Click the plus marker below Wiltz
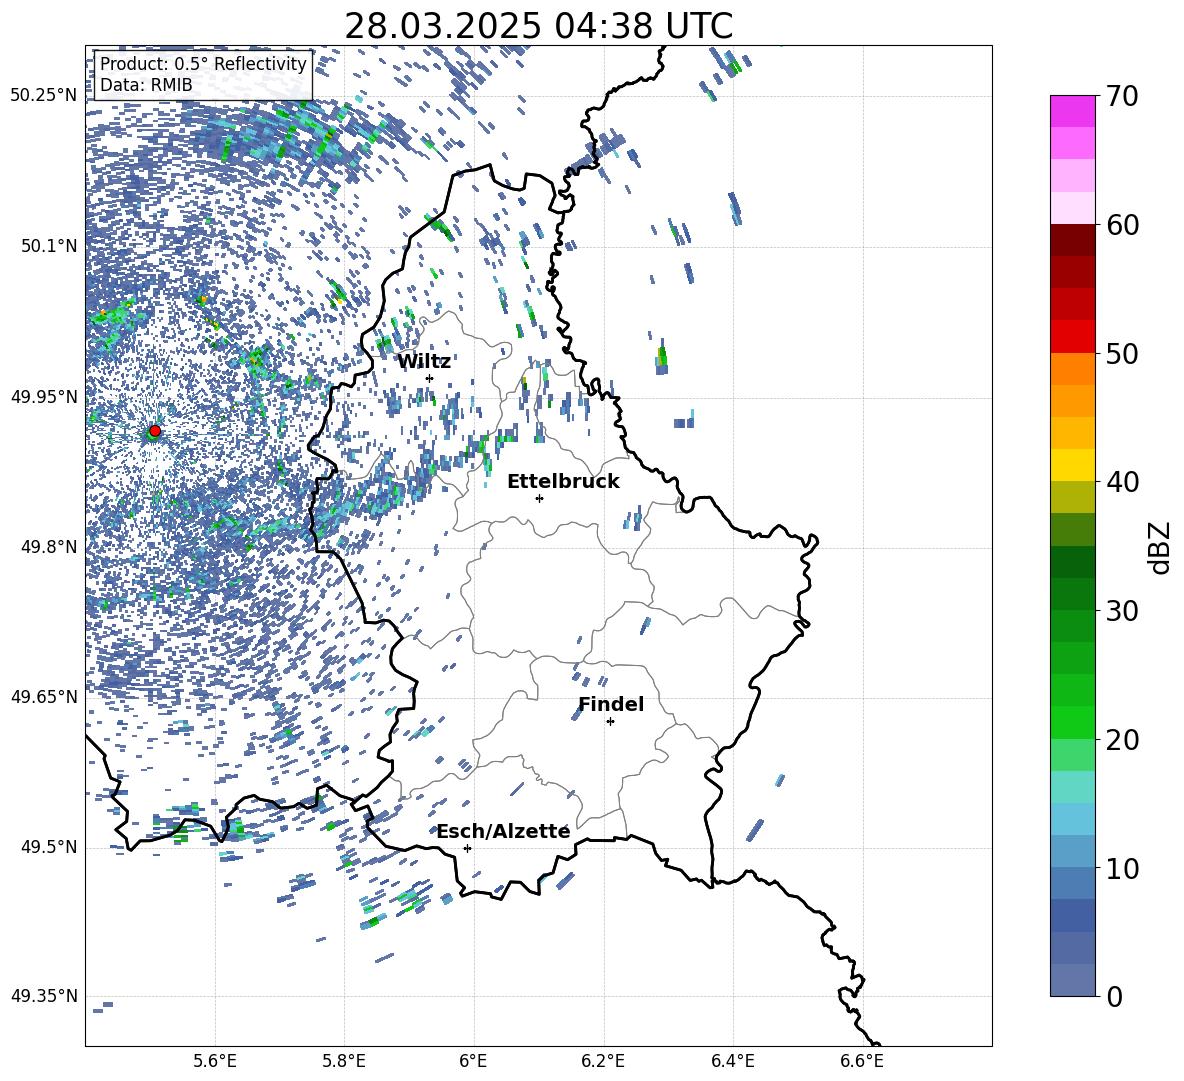Image resolution: width=1184 pixels, height=1081 pixels. [429, 378]
